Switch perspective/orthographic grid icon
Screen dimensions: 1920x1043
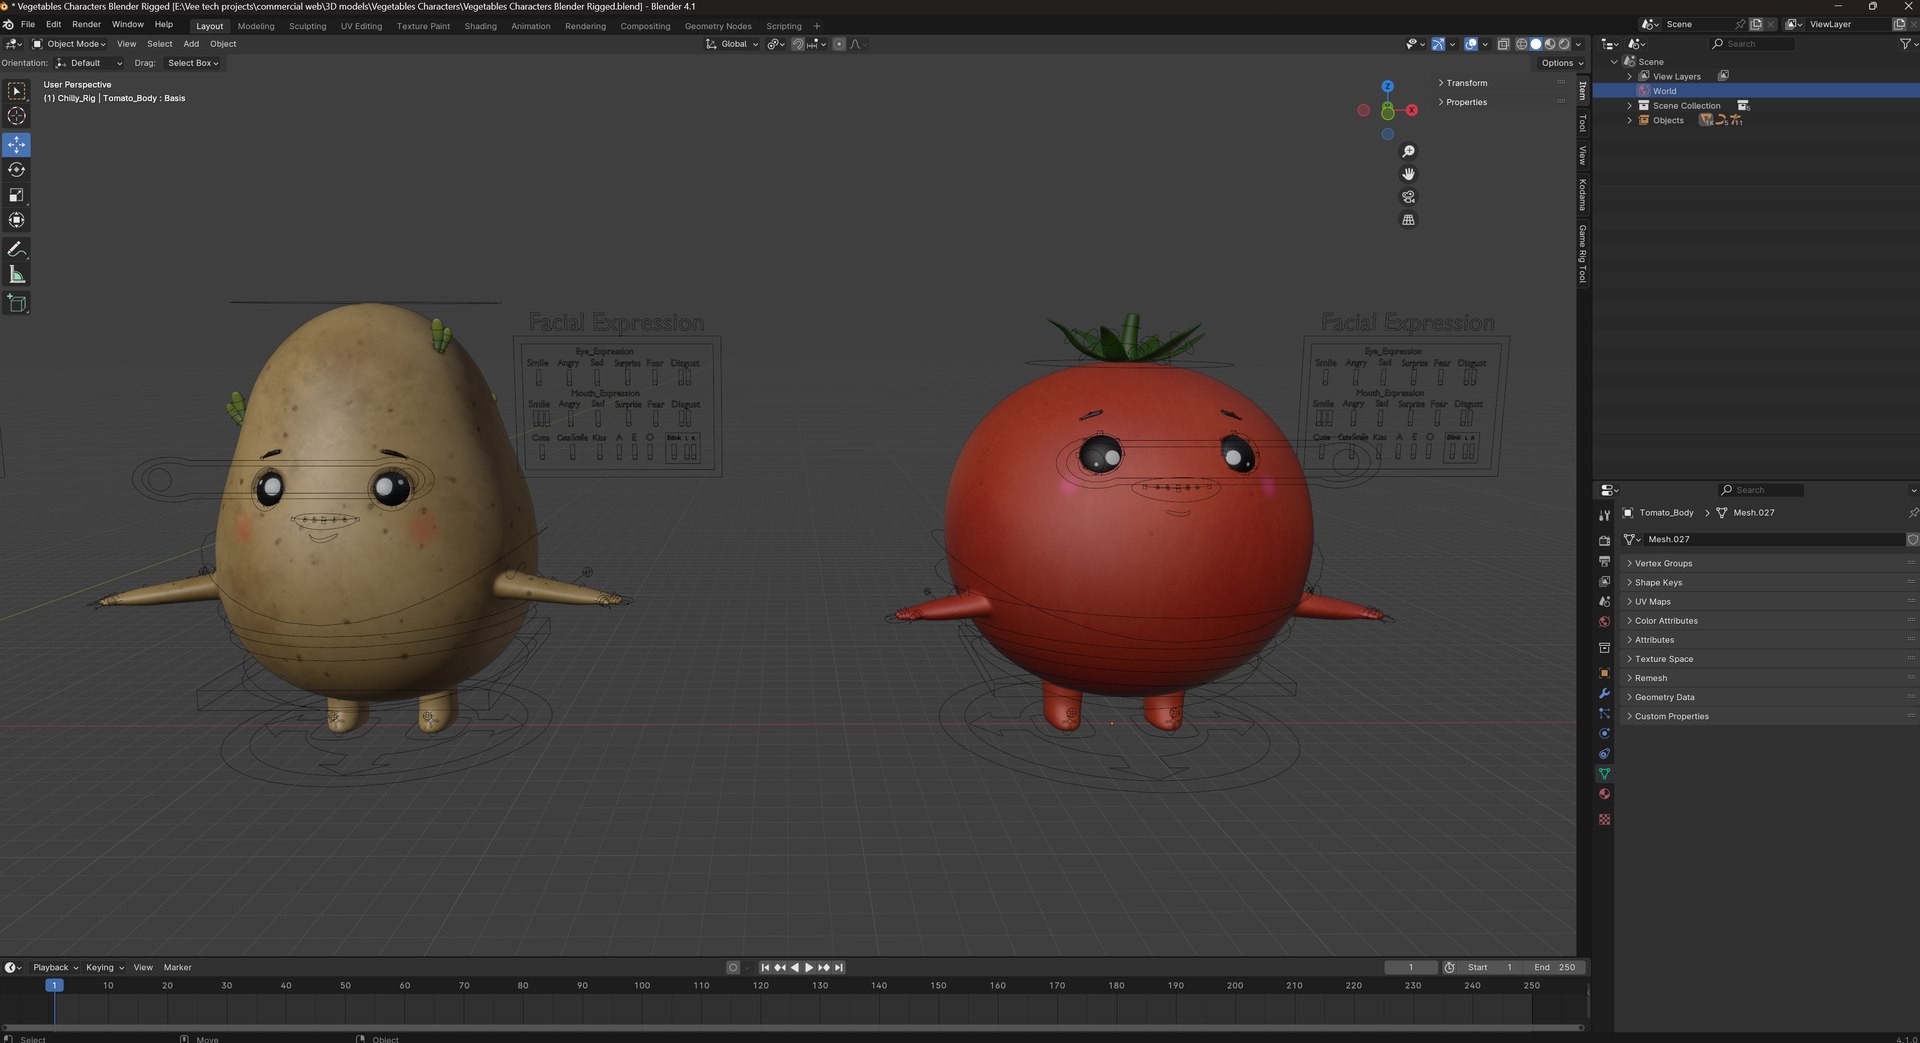(1408, 220)
